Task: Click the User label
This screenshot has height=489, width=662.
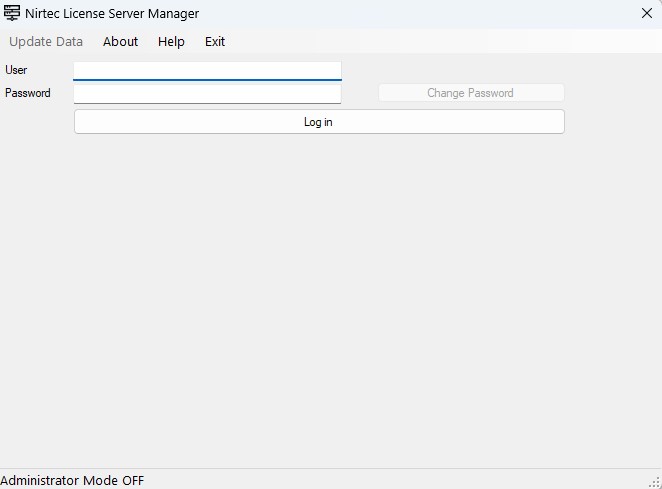Action: click(16, 70)
